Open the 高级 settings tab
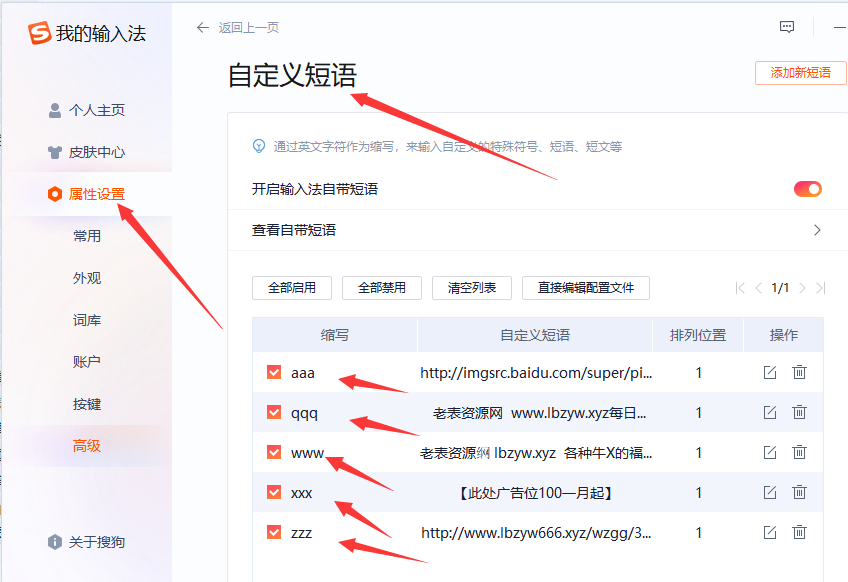The image size is (848, 582). click(x=87, y=446)
